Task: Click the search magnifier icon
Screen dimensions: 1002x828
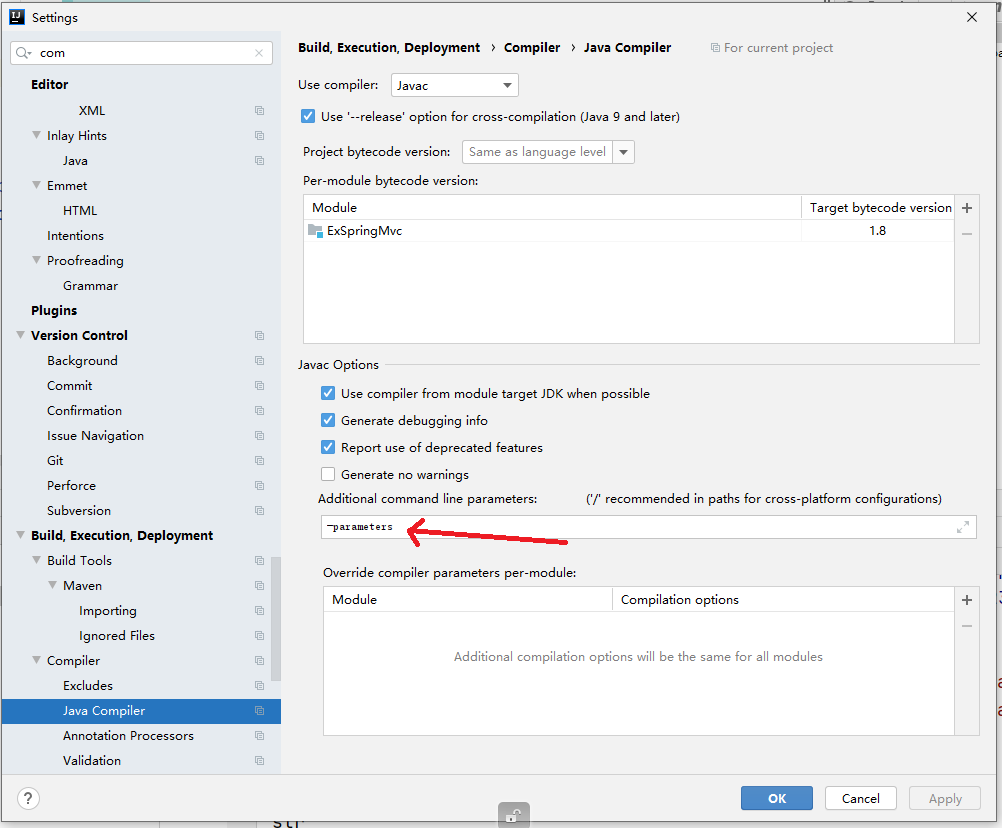Action: 23,53
